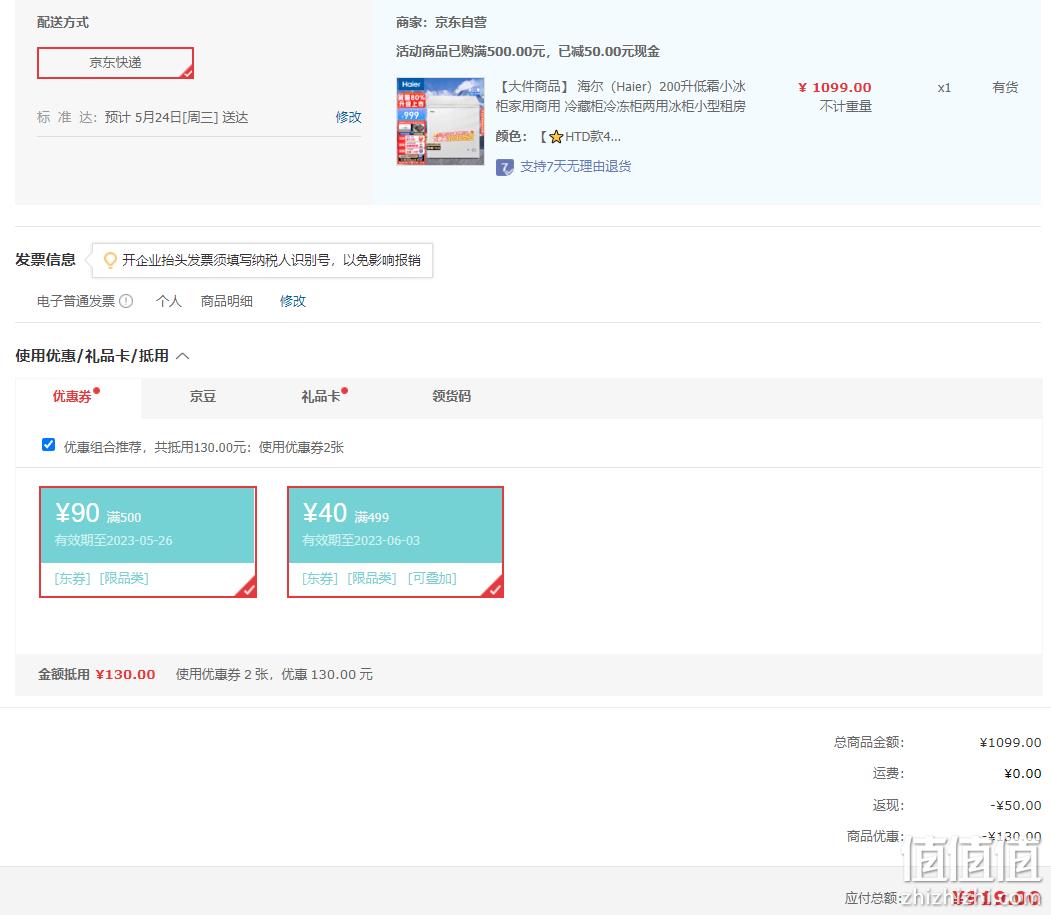This screenshot has width=1051, height=915.
Task: Click star icon in color option text
Action: pyautogui.click(x=556, y=137)
